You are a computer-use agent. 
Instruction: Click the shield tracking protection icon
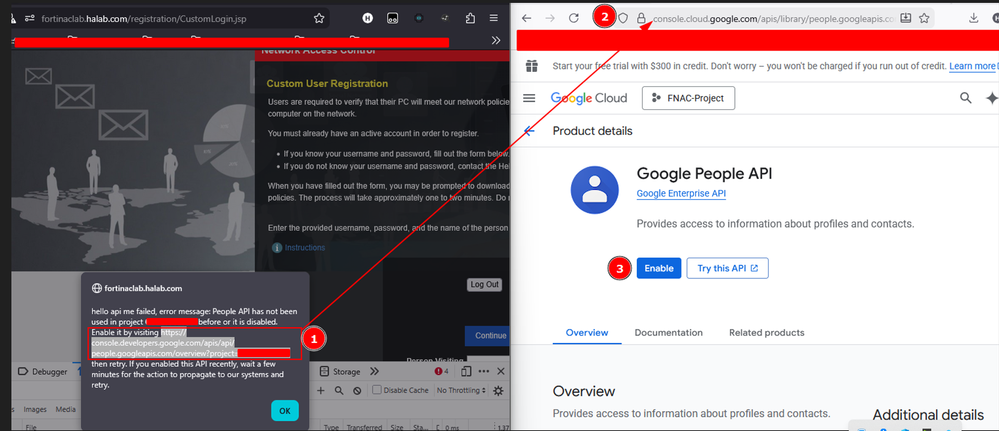tap(623, 18)
